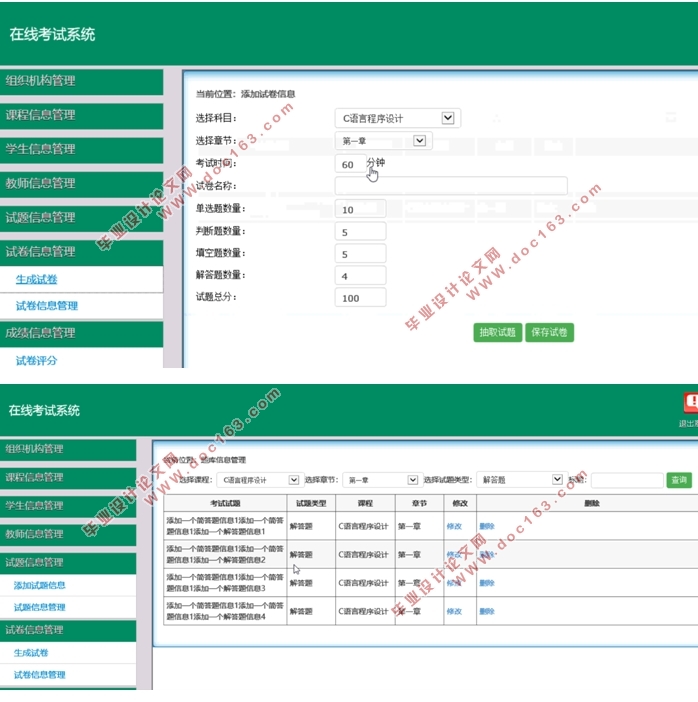Image resolution: width=698 pixels, height=702 pixels.
Task: Click 修改 for the question ending 解答题信息1
Action: coord(454,526)
